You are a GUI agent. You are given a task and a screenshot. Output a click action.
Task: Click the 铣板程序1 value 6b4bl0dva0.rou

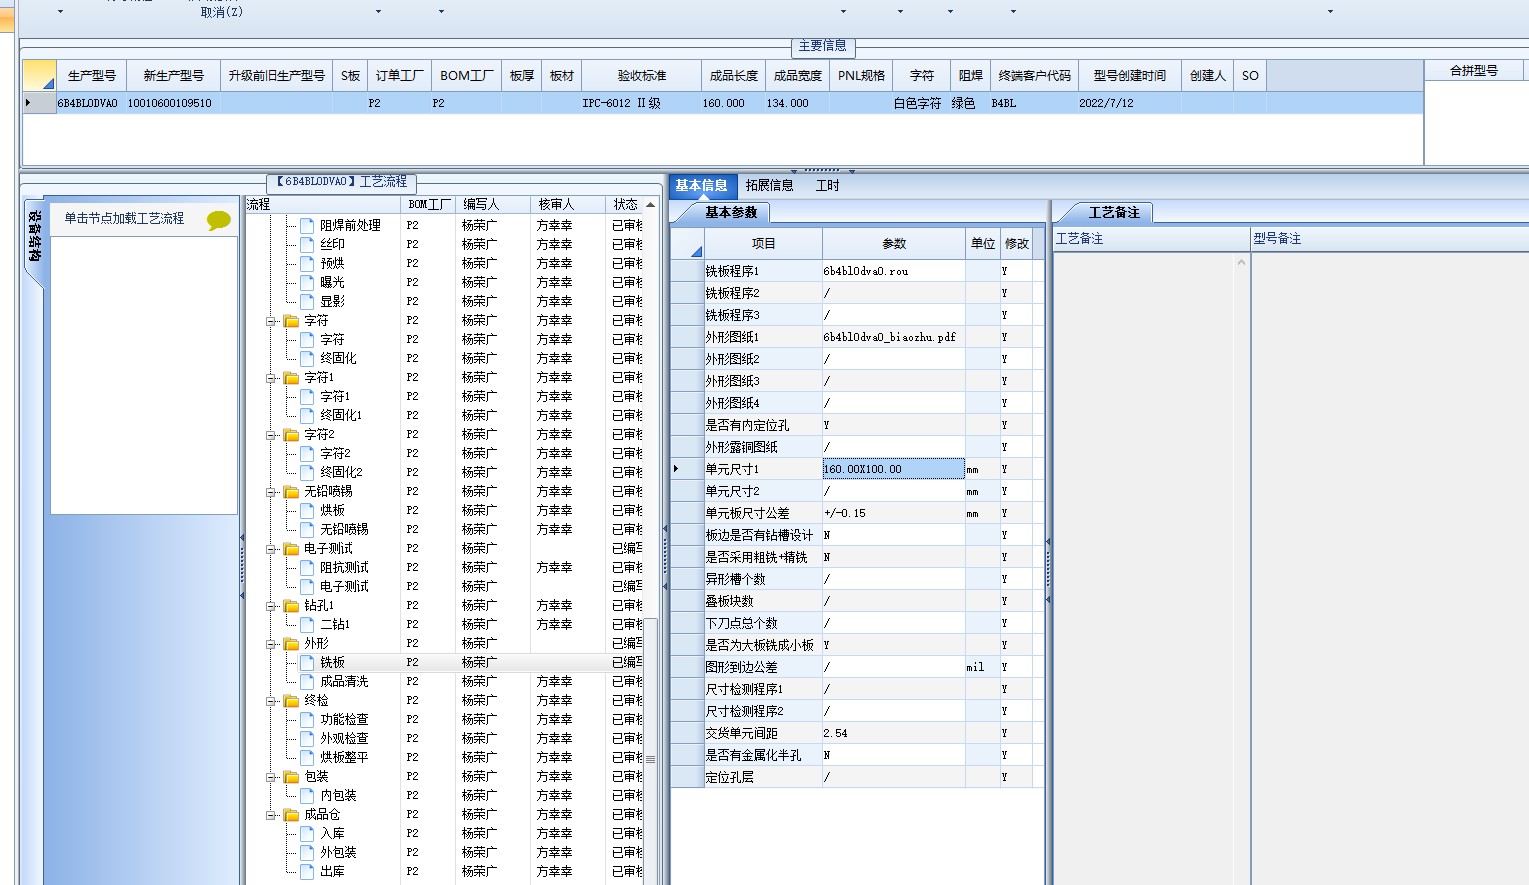893,271
